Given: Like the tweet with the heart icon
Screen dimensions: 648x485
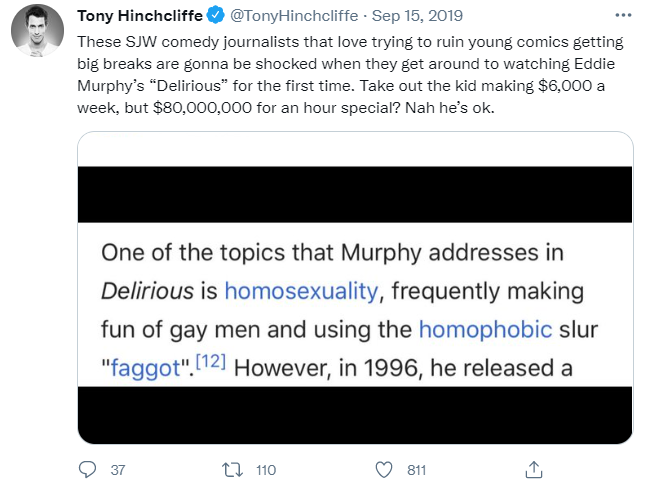Looking at the screenshot, I should pyautogui.click(x=385, y=469).
